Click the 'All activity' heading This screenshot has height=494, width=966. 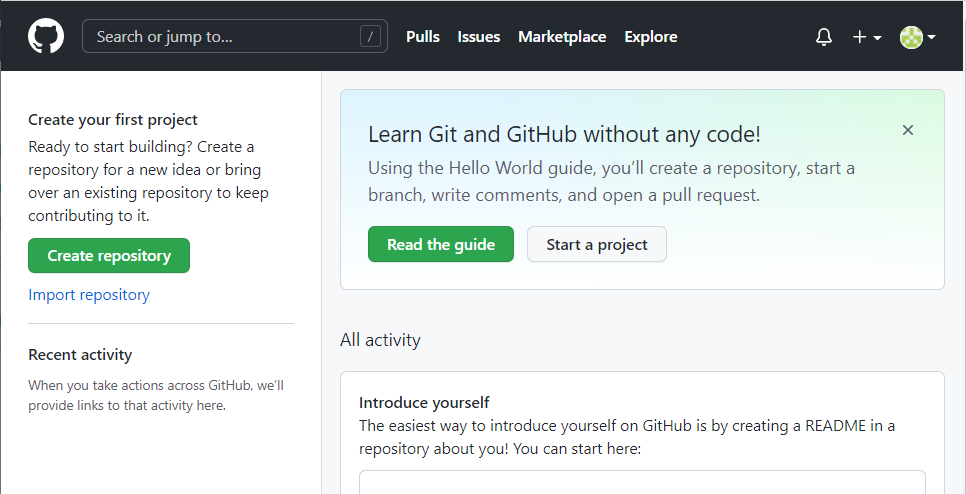380,340
